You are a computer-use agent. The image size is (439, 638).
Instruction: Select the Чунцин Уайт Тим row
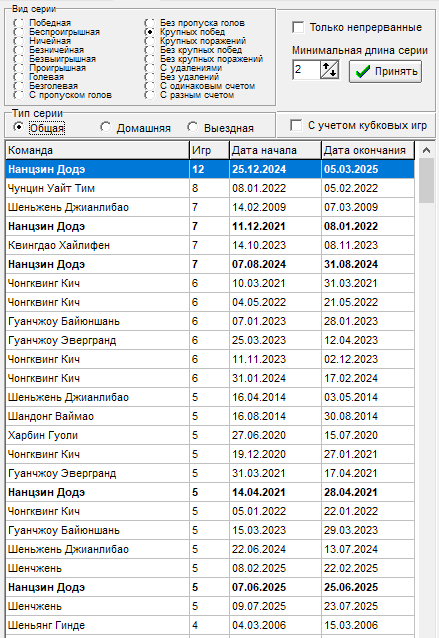click(210, 188)
